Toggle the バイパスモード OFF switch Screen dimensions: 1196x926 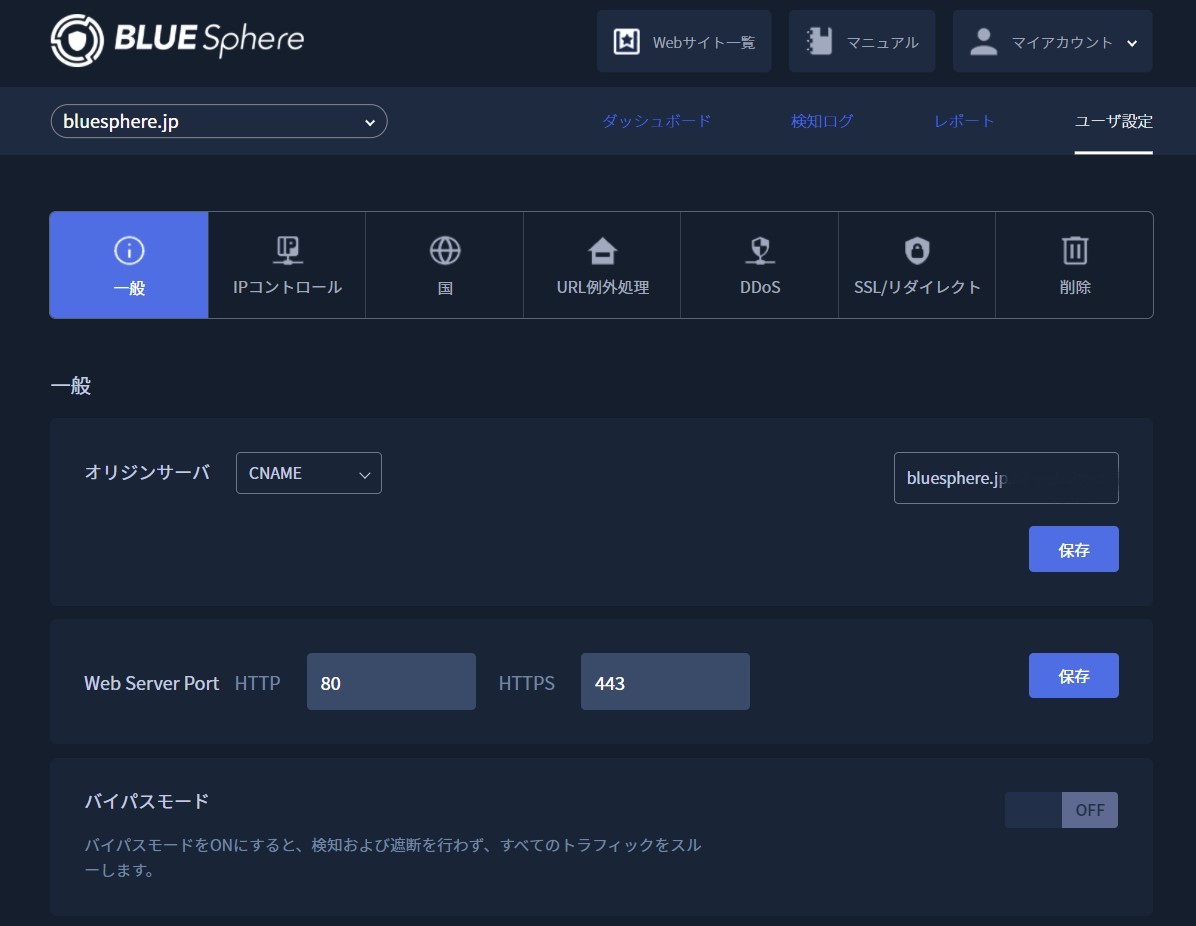coord(1061,810)
